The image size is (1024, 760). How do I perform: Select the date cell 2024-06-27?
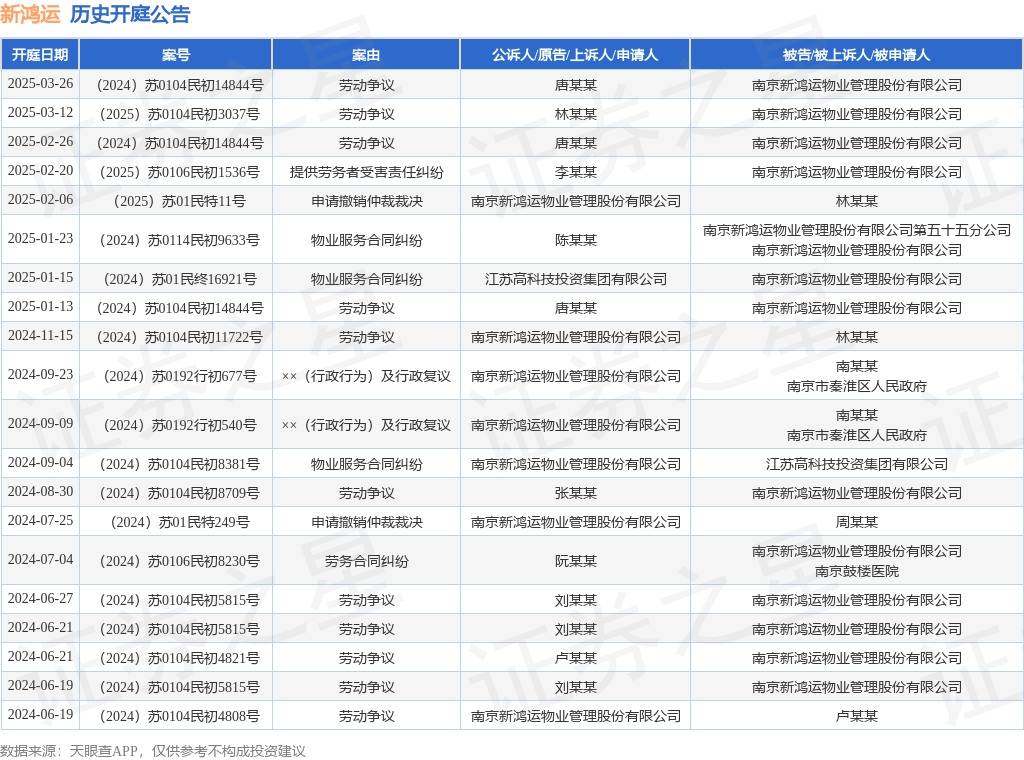pos(40,599)
